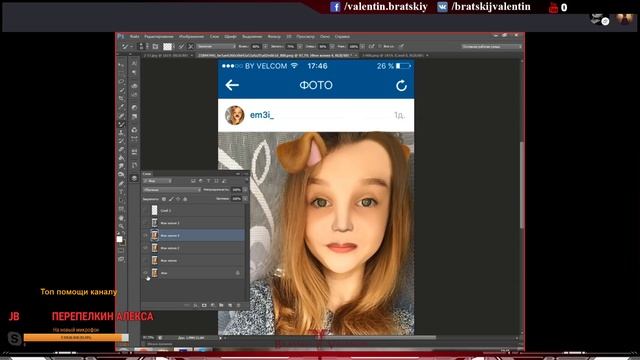Click the layer fill value field
The width and height of the screenshot is (640, 360).
[236, 198]
